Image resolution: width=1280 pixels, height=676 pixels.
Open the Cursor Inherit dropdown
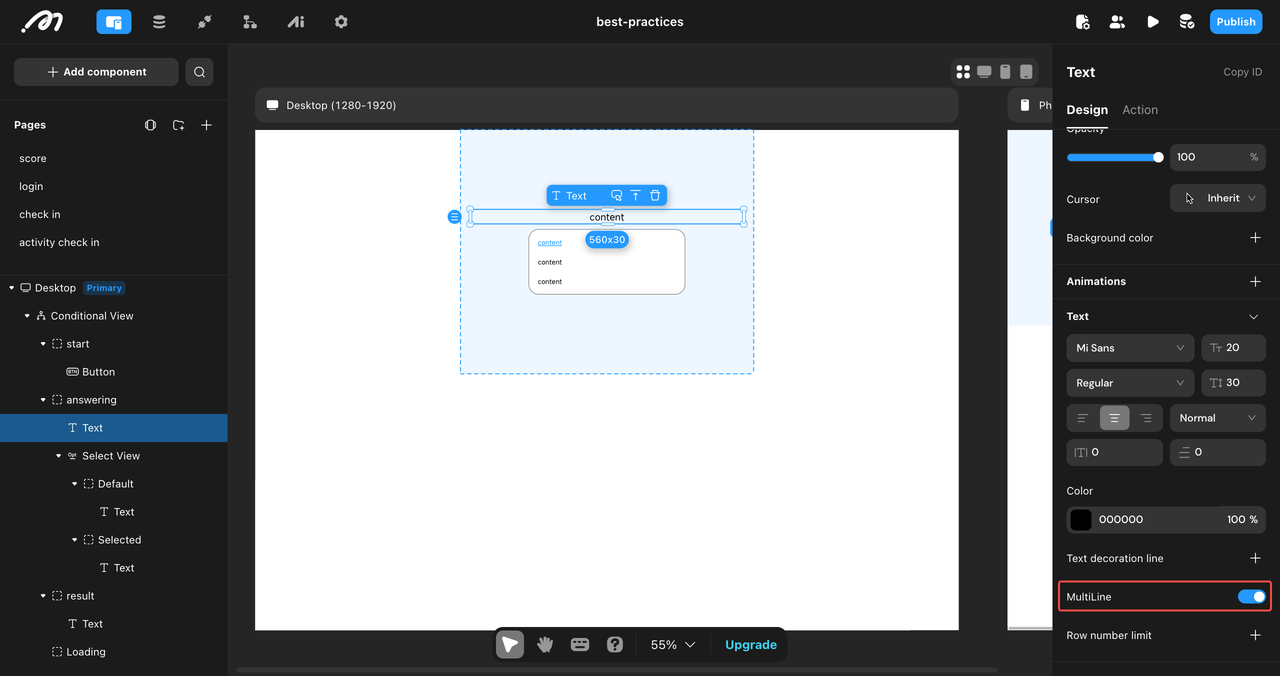tap(1218, 198)
